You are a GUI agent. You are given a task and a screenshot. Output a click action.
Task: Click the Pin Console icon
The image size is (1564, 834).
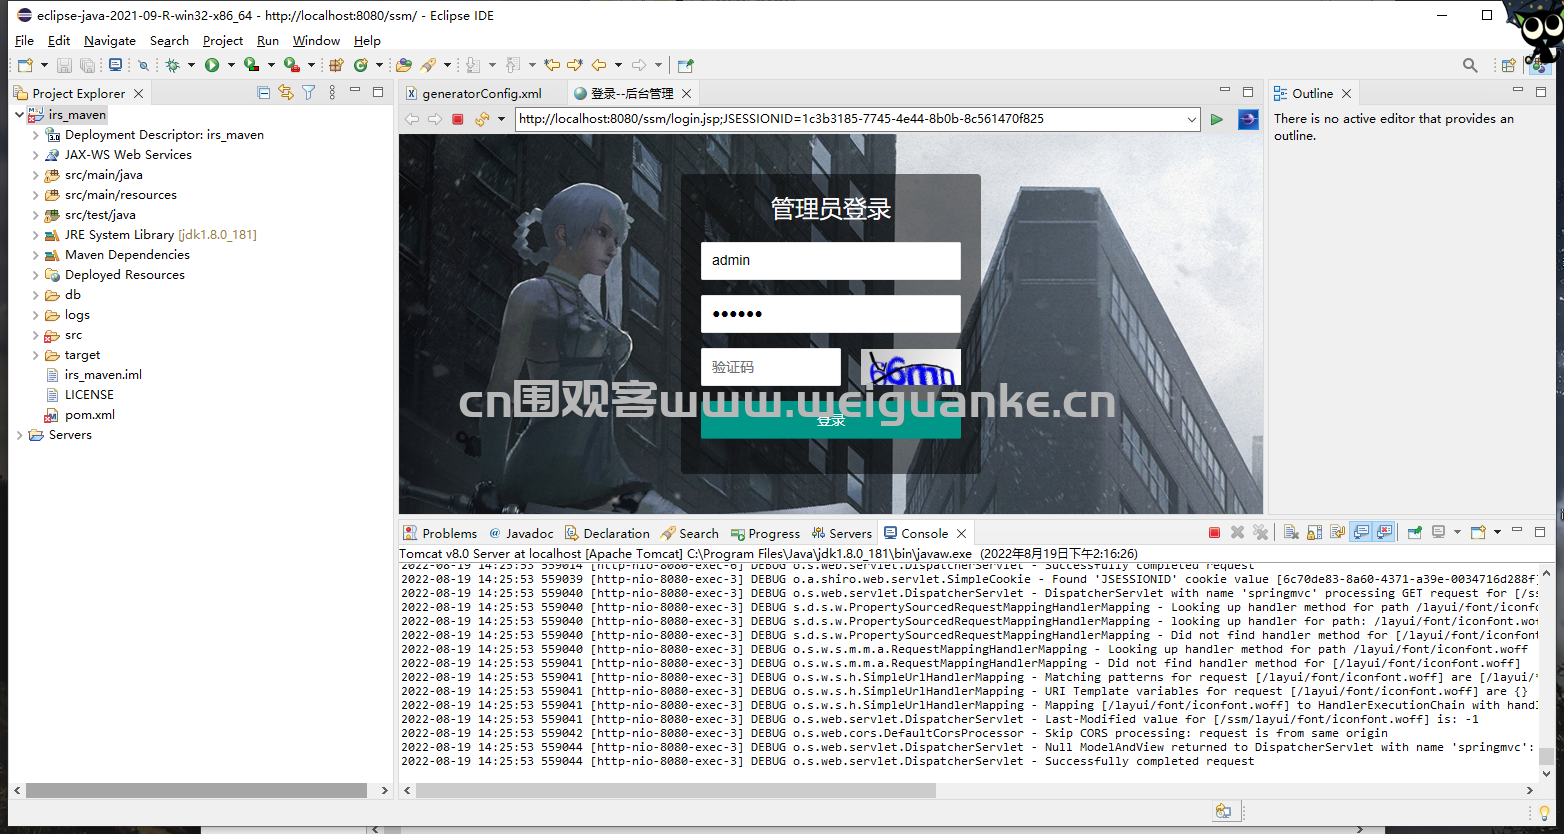pos(1414,532)
